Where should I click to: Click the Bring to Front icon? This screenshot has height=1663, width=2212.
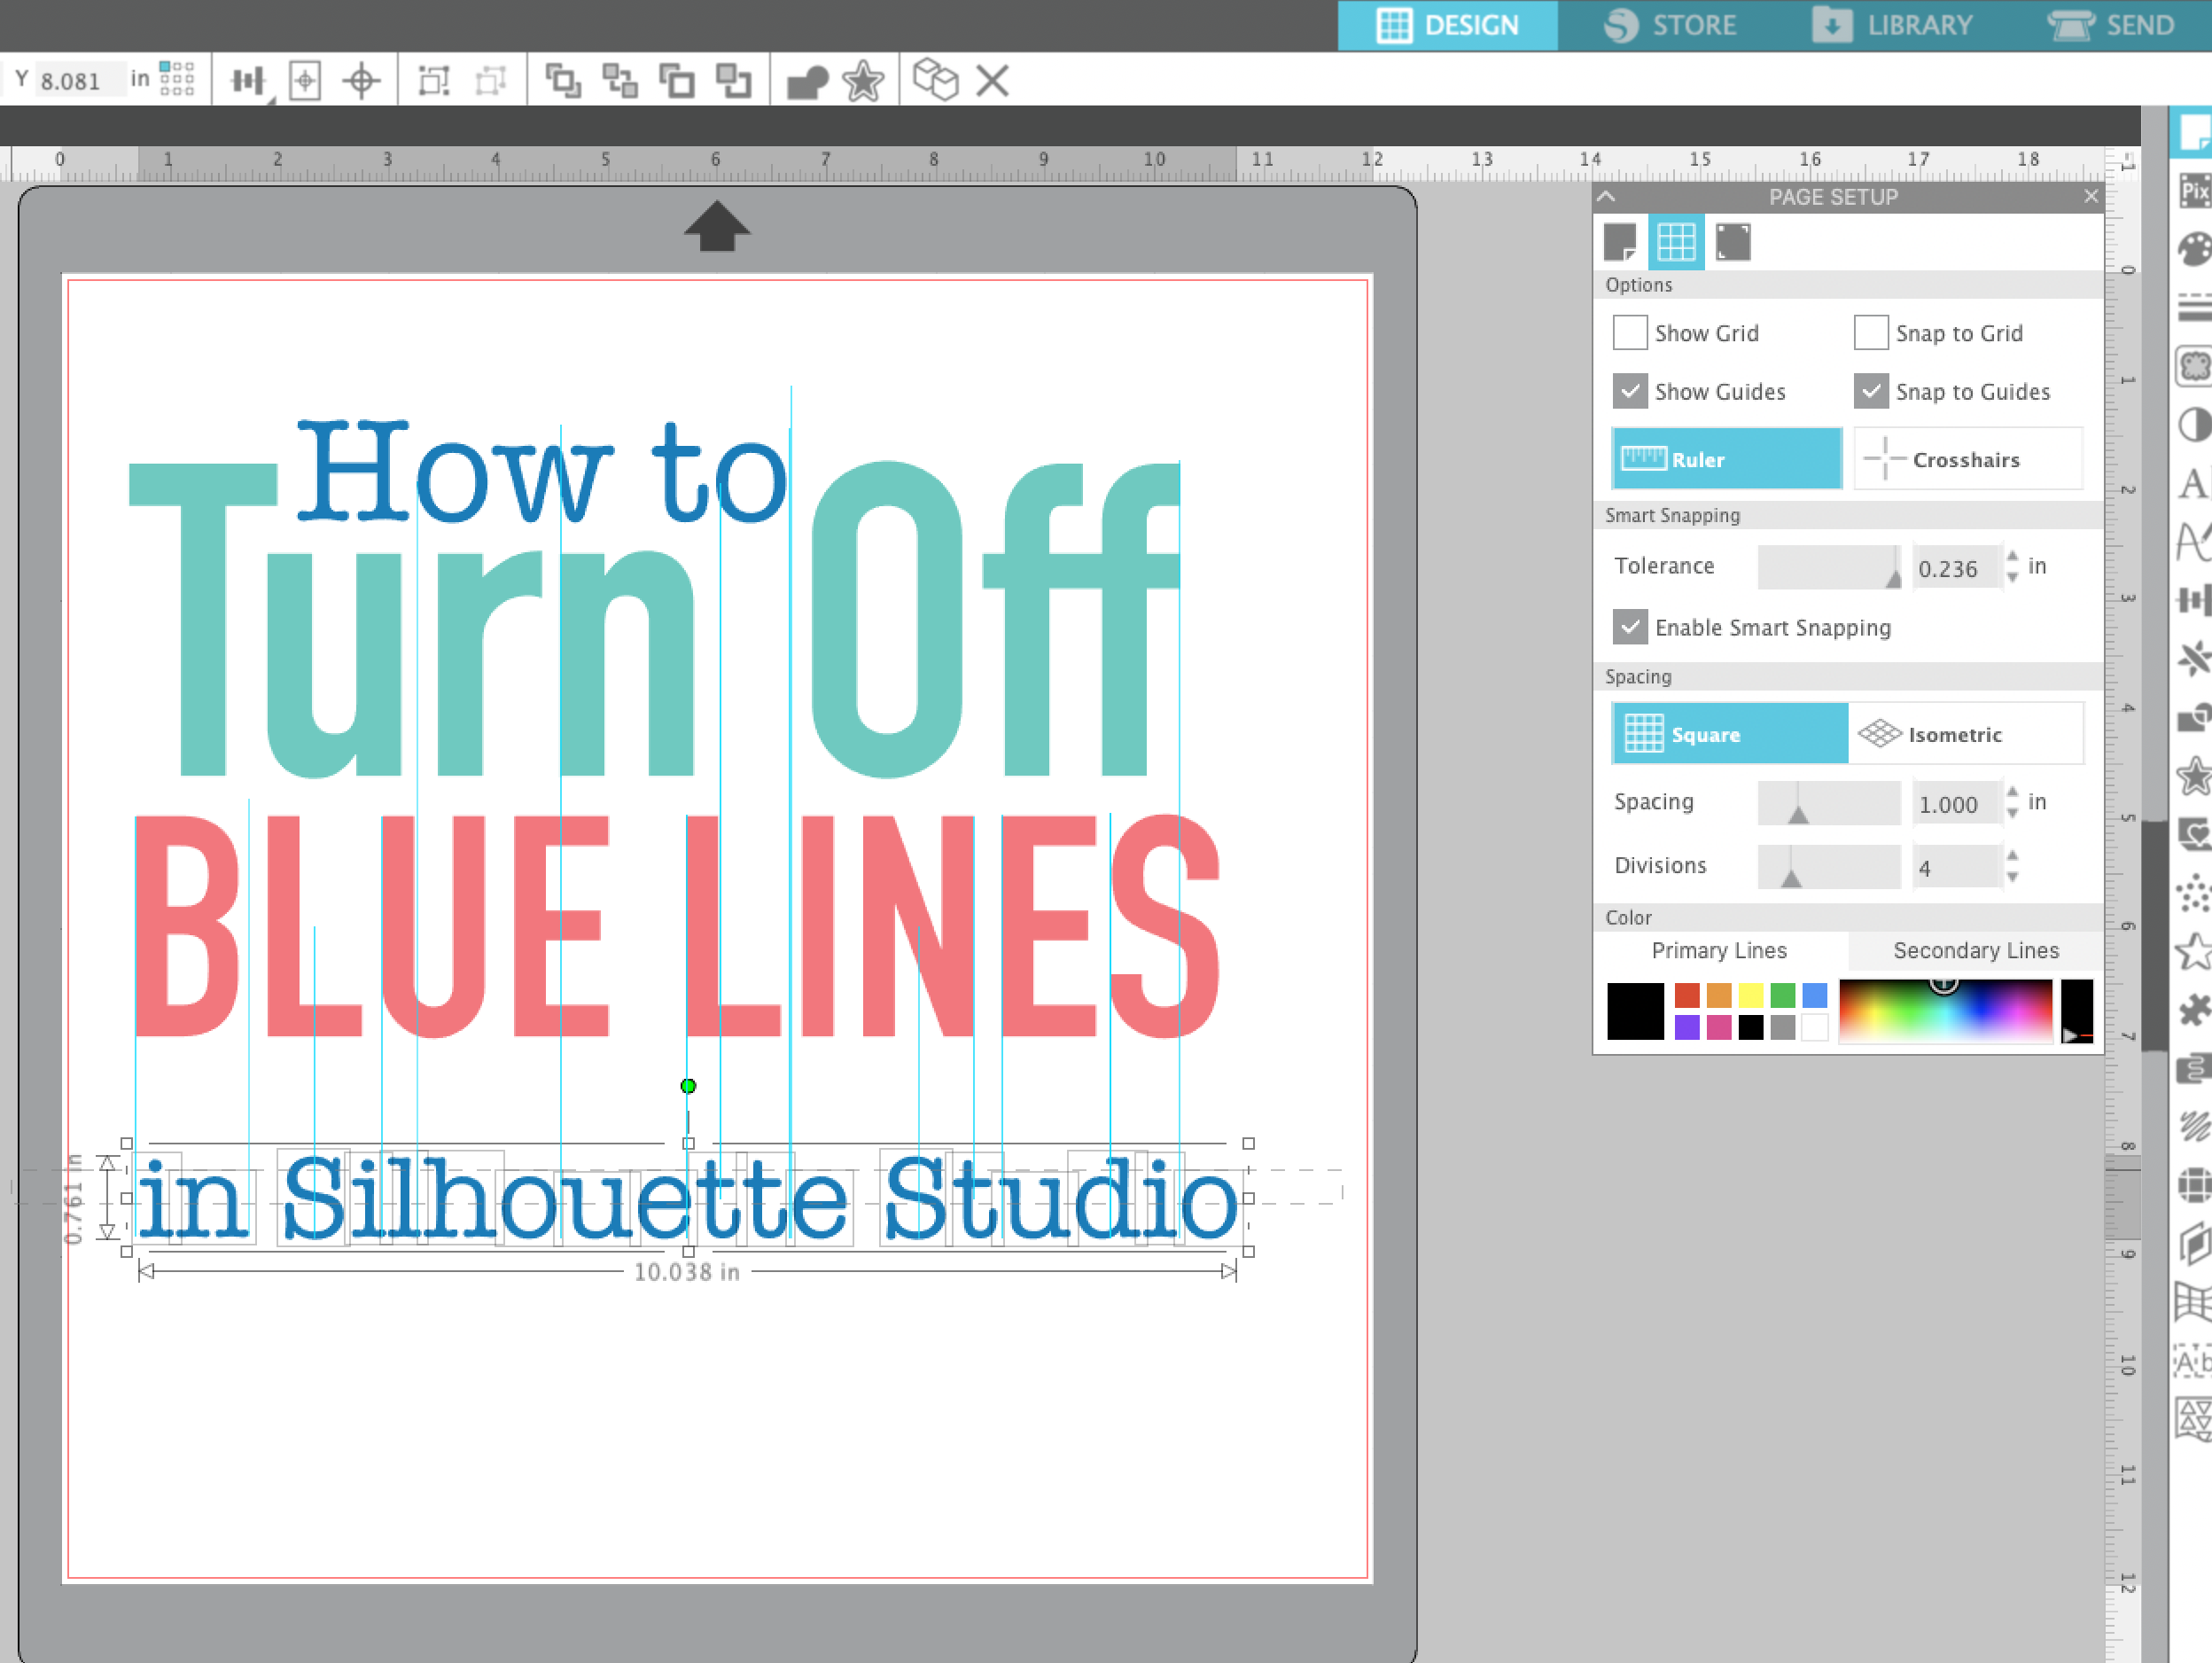[563, 80]
